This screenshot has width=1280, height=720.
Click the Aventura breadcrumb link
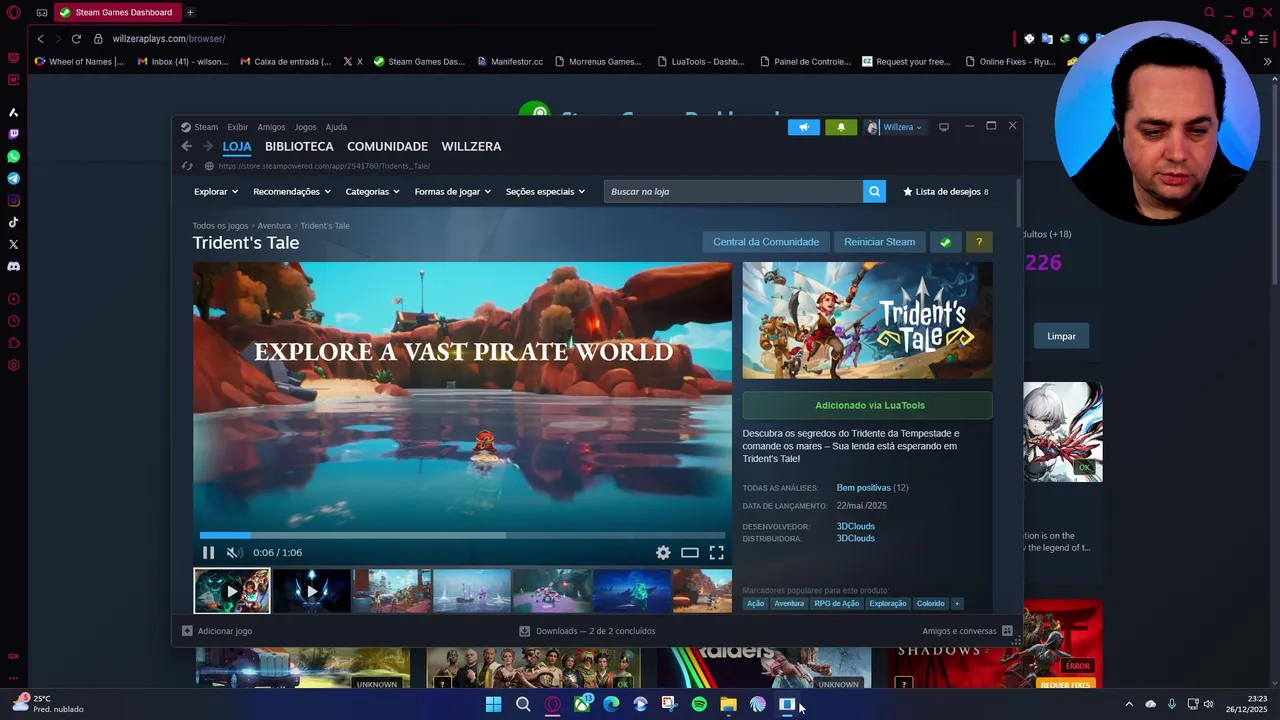pos(274,226)
